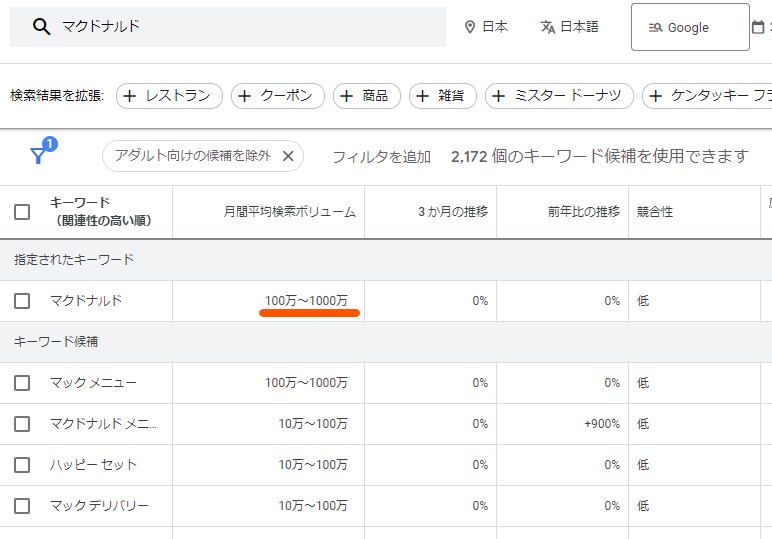Click the 指定されたキーワード section header
Image resolution: width=772 pixels, height=539 pixels.
(74, 260)
